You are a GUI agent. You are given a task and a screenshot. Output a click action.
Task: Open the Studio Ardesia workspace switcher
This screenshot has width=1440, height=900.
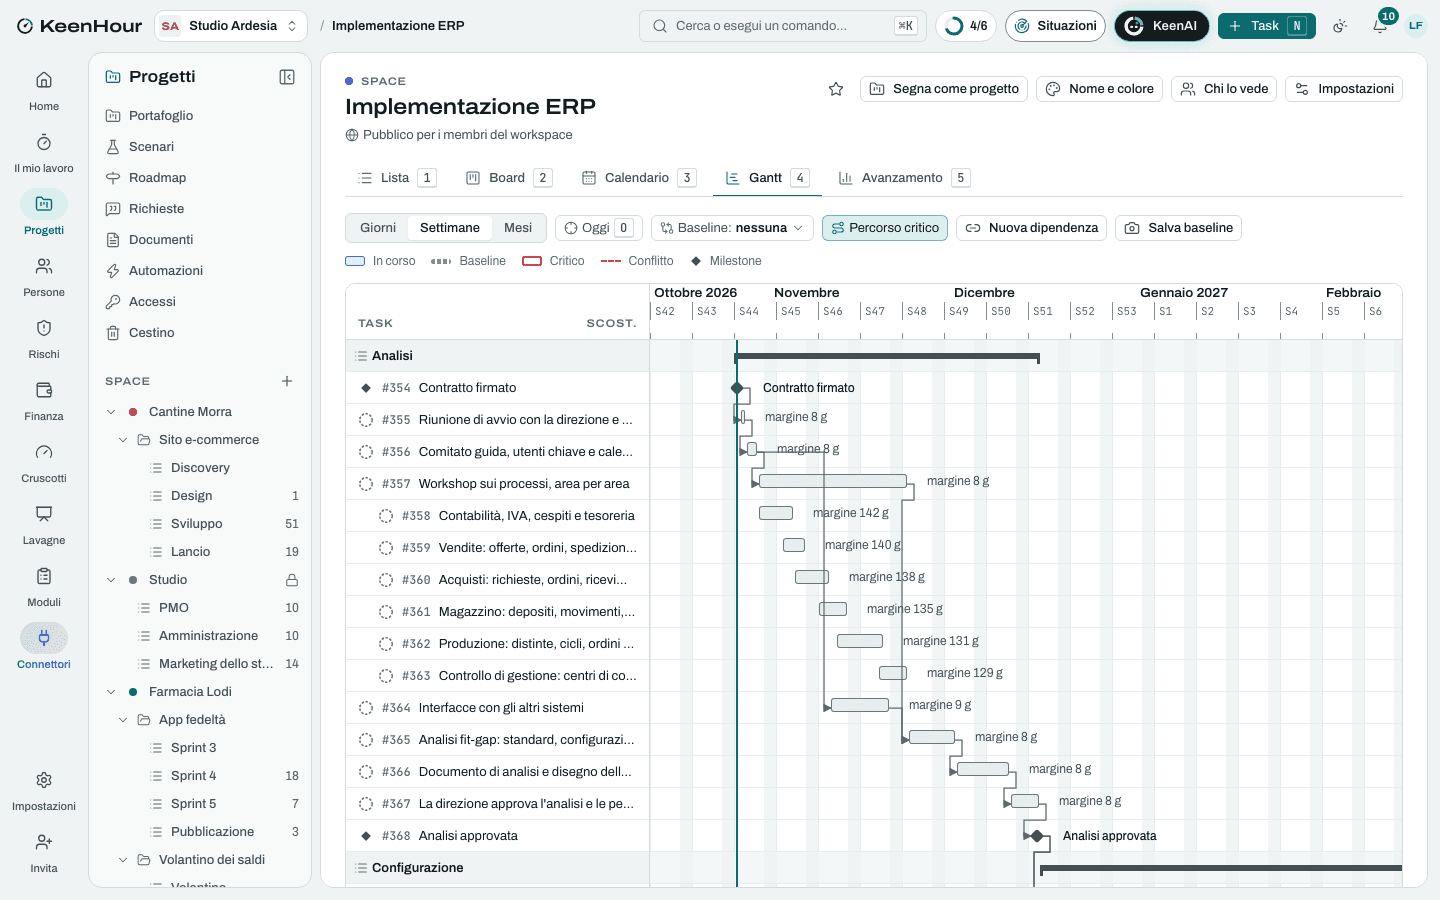231,26
